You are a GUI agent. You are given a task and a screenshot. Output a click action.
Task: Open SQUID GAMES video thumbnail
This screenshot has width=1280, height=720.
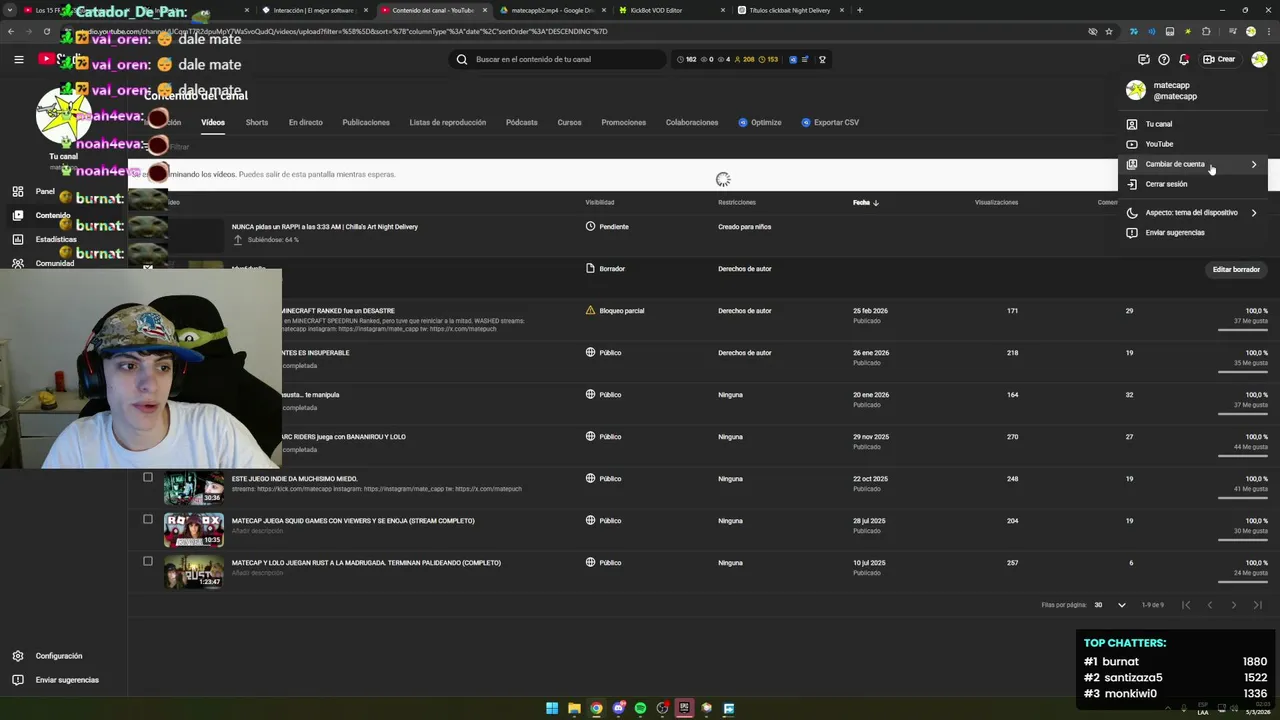pos(194,530)
